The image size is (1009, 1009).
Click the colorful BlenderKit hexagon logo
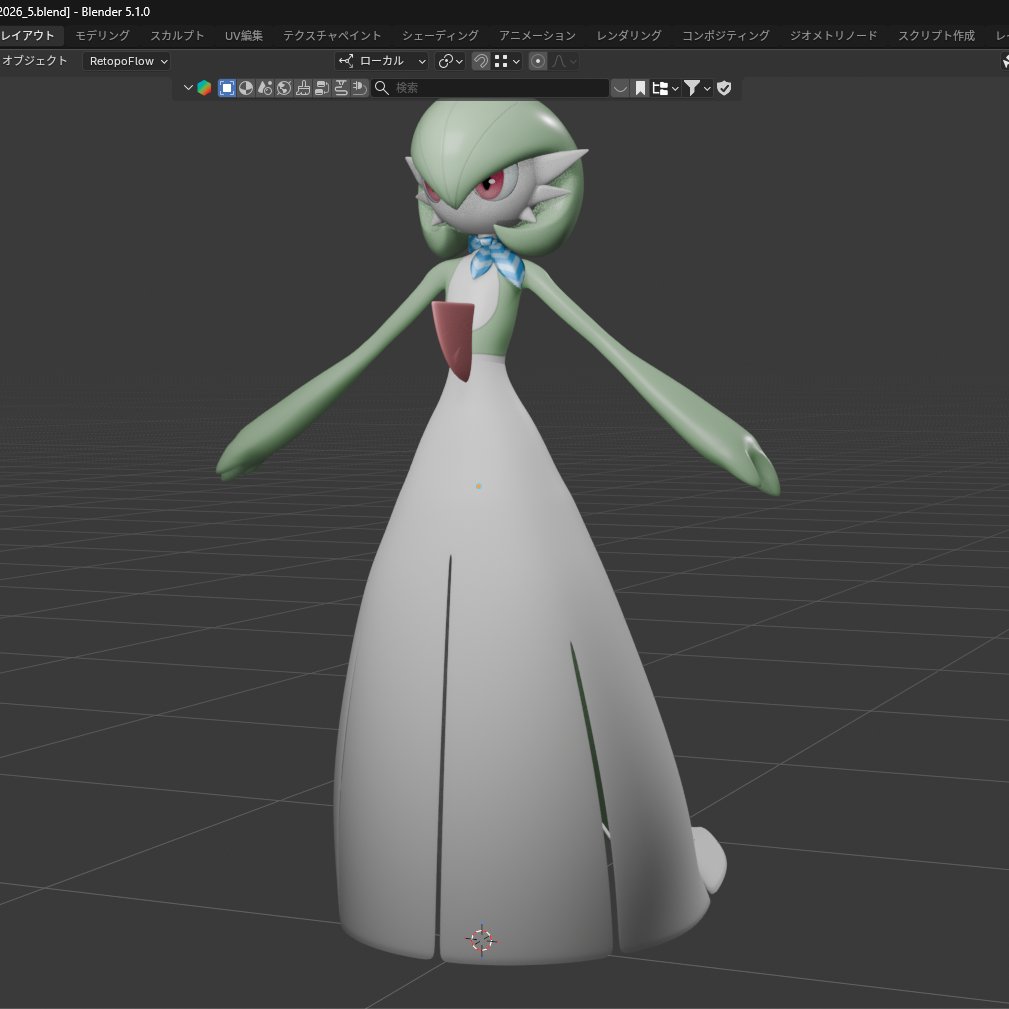click(x=204, y=88)
